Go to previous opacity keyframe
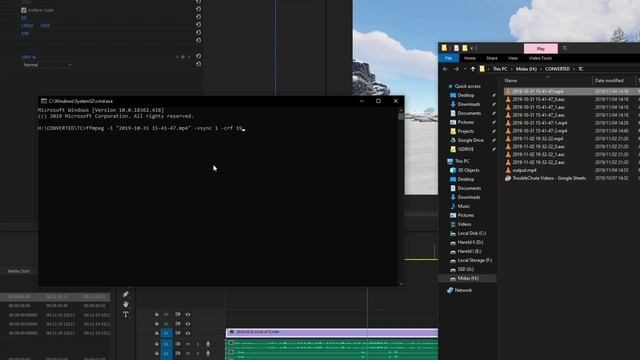 point(178,57)
